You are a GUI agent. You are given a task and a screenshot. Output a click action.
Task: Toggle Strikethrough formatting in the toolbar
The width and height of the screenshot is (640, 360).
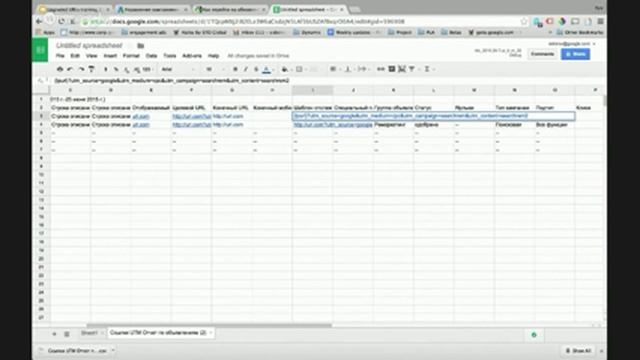coord(256,69)
